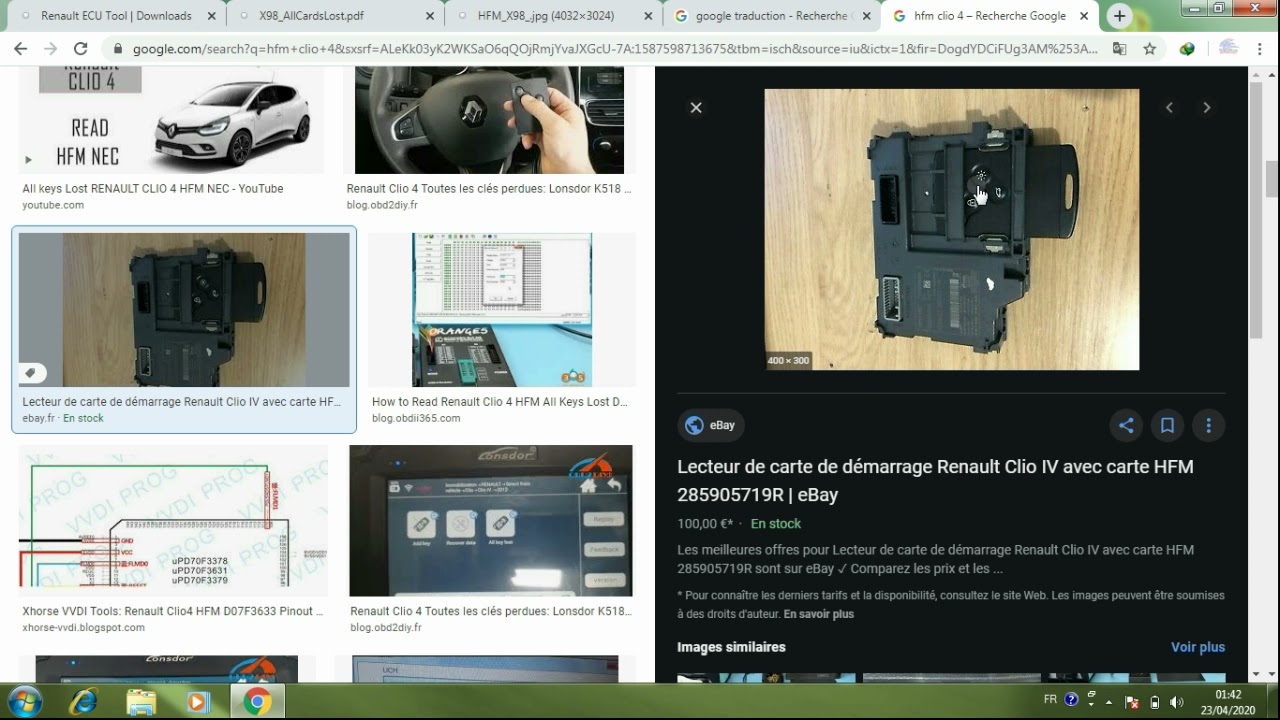Select the steering wheel key thumbnail
This screenshot has width=1280, height=720.
click(x=490, y=120)
